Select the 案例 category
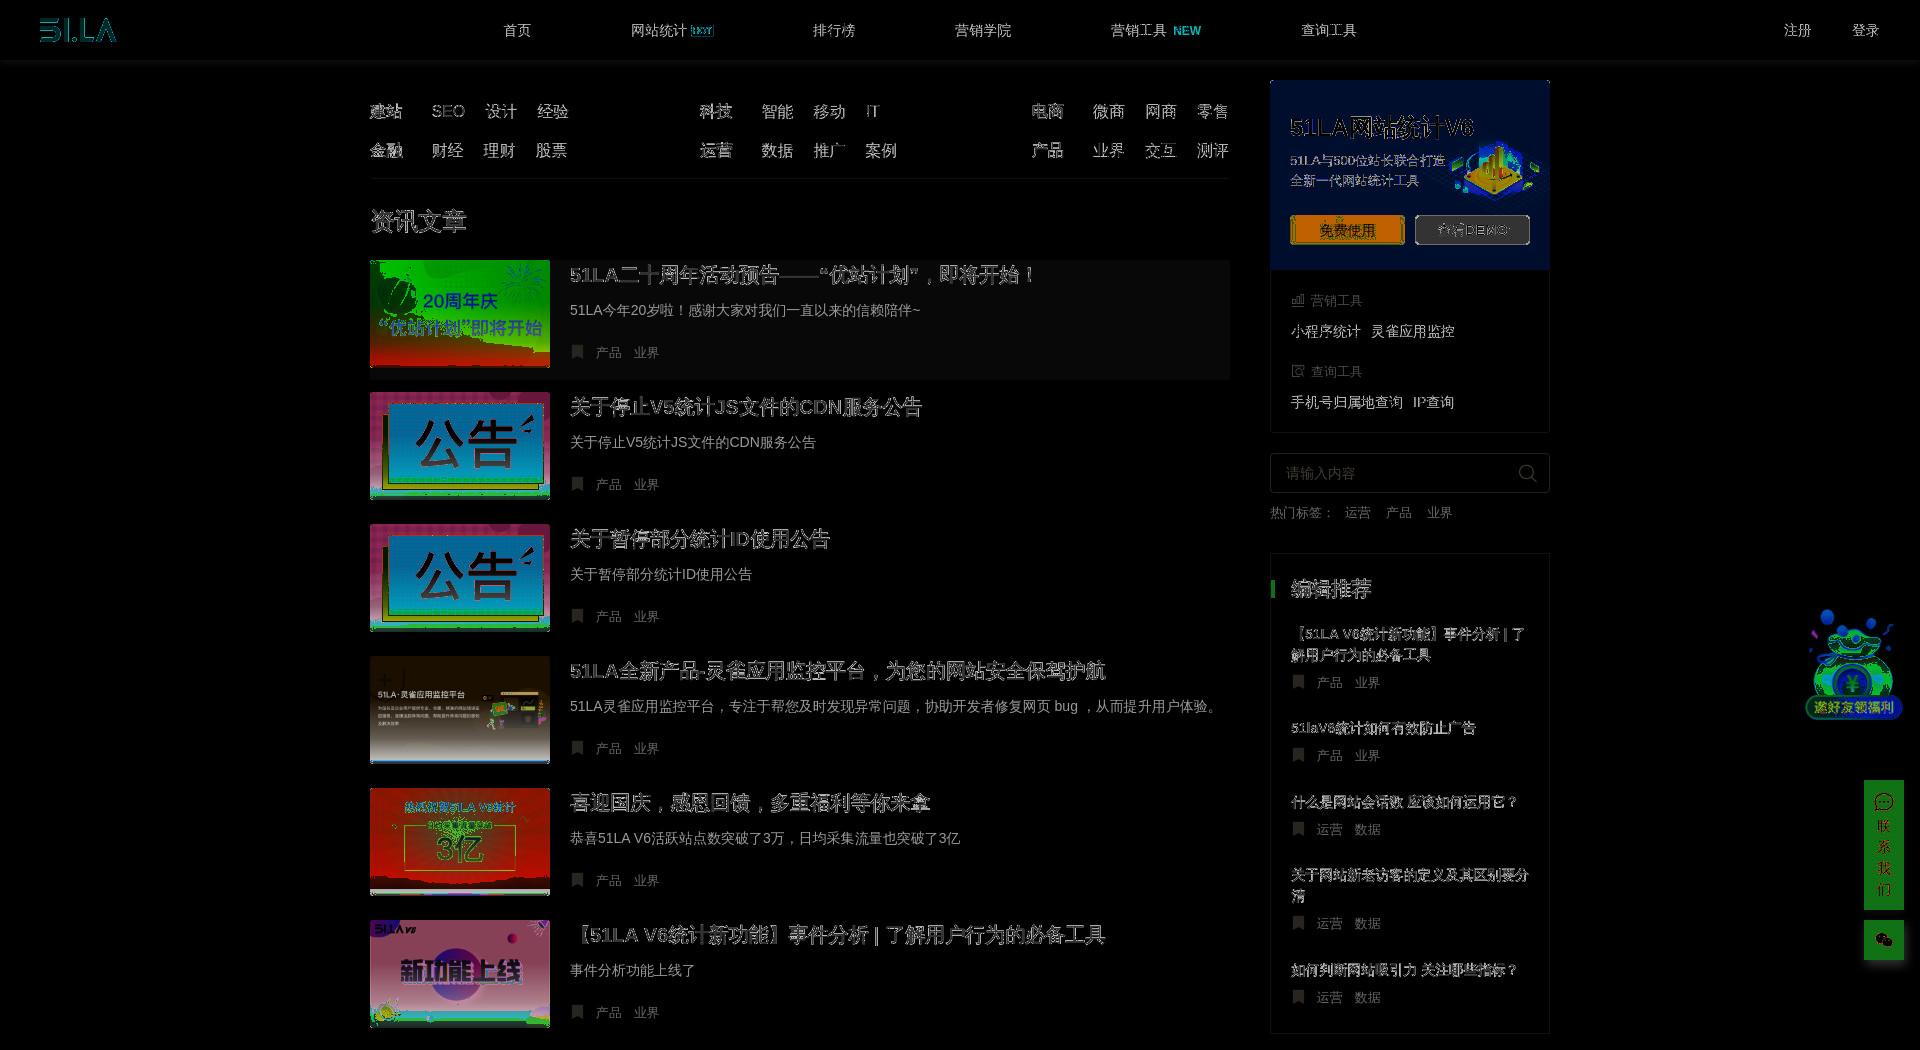Screen dimensions: 1920x1050 [x=881, y=150]
